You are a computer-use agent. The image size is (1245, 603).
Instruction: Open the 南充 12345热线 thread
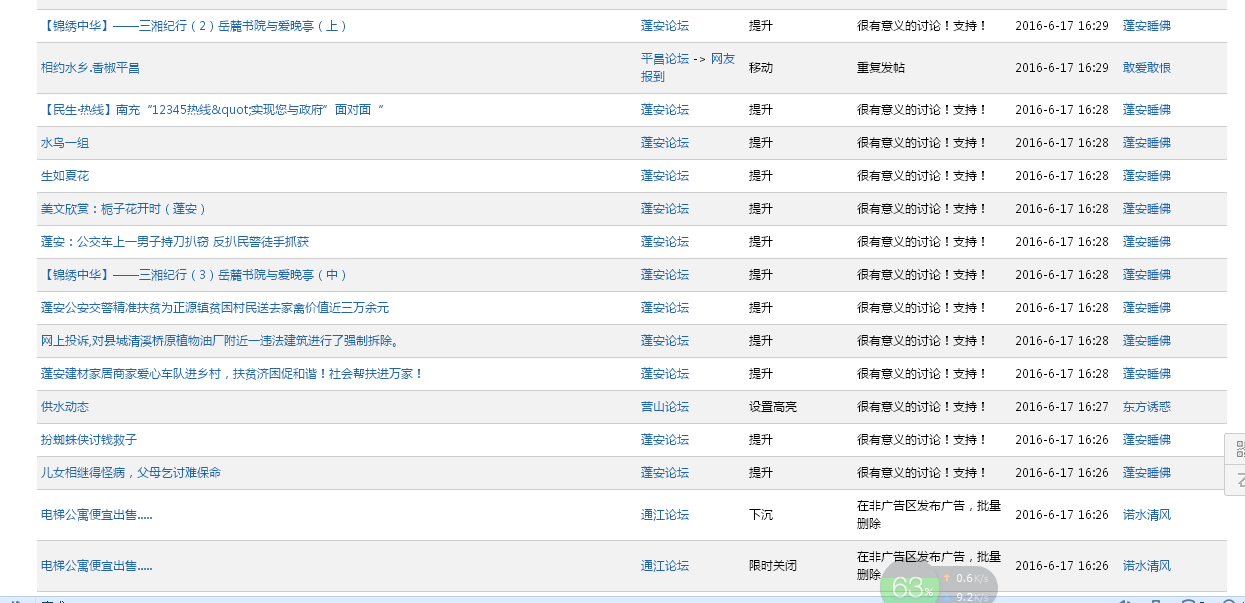pyautogui.click(x=212, y=110)
